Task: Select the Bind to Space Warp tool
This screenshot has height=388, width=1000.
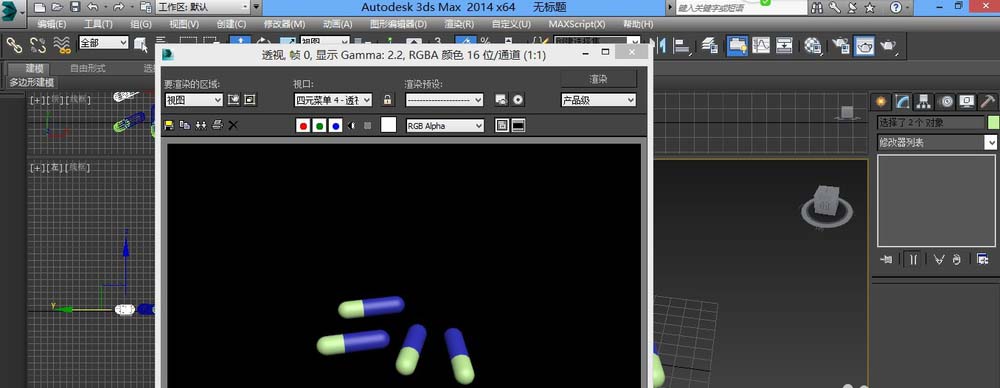Action: (62, 45)
